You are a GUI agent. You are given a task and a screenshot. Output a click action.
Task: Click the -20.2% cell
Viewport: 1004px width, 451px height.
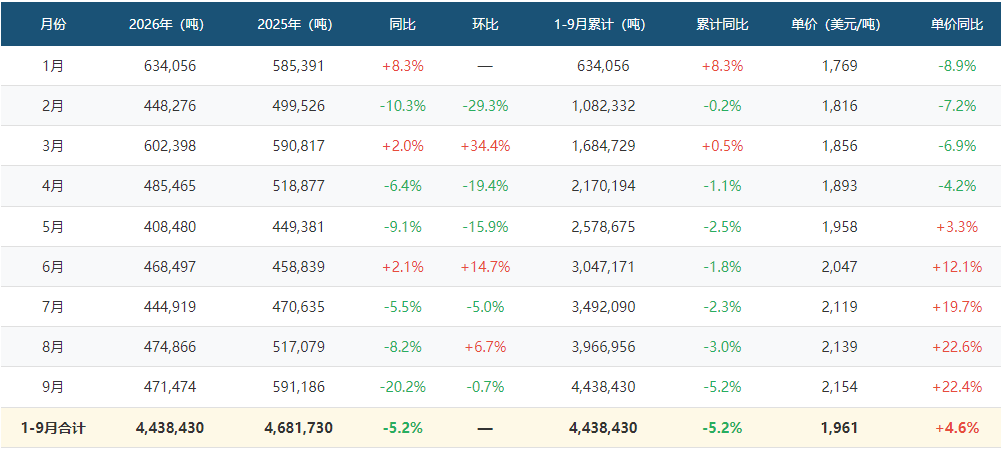coord(403,388)
